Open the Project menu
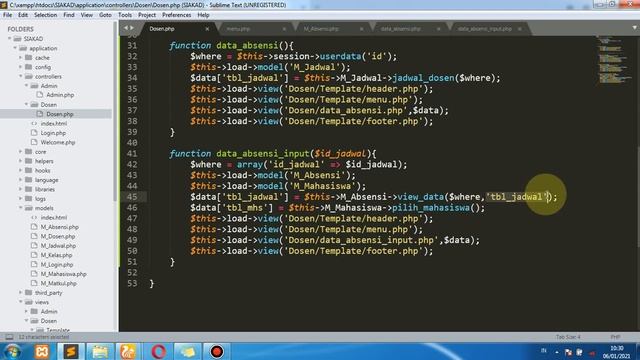This screenshot has height=360, width=640. coord(147,15)
